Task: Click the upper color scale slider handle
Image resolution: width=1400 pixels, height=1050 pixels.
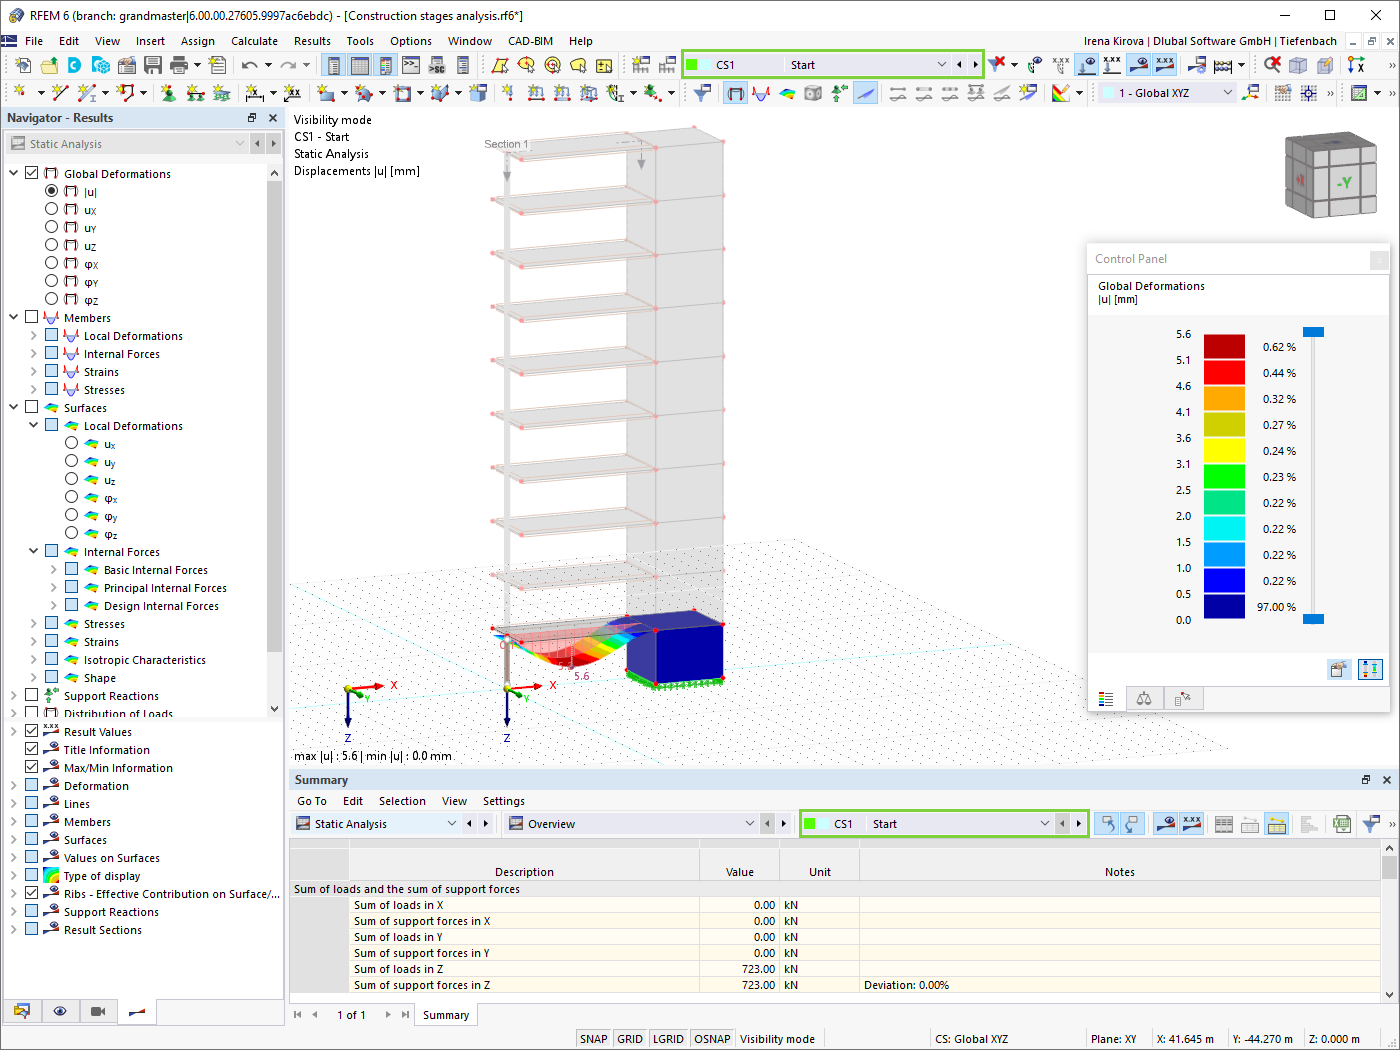Action: point(1313,332)
